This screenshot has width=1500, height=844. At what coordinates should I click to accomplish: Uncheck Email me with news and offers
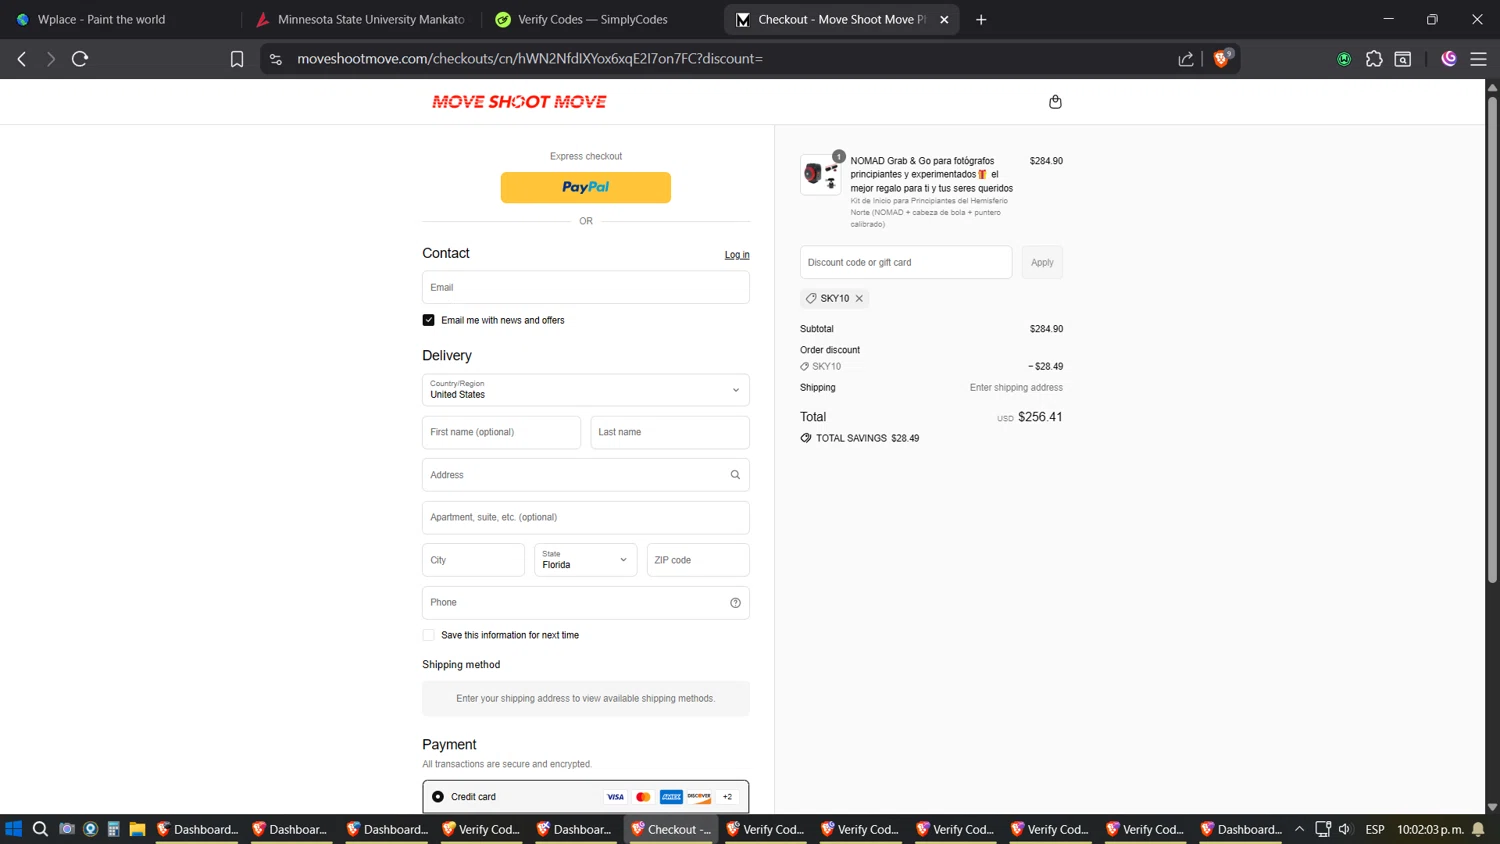point(428,320)
